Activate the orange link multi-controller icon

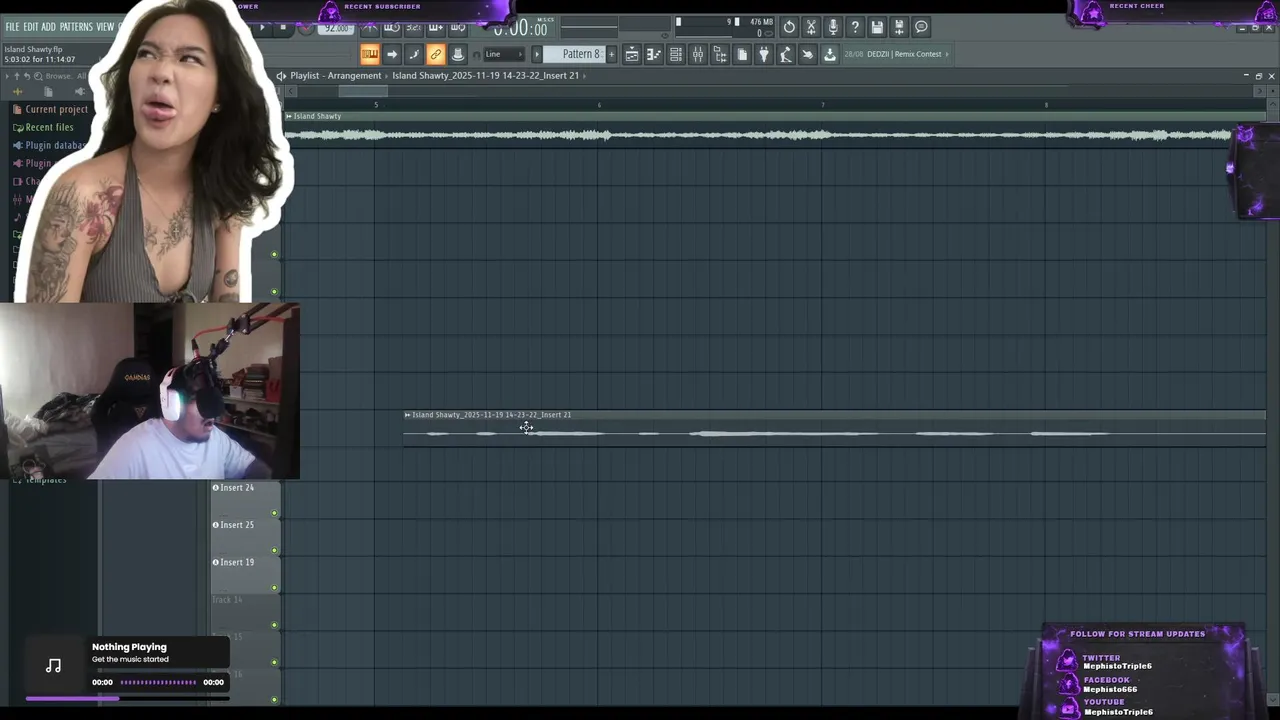pyautogui.click(x=436, y=54)
